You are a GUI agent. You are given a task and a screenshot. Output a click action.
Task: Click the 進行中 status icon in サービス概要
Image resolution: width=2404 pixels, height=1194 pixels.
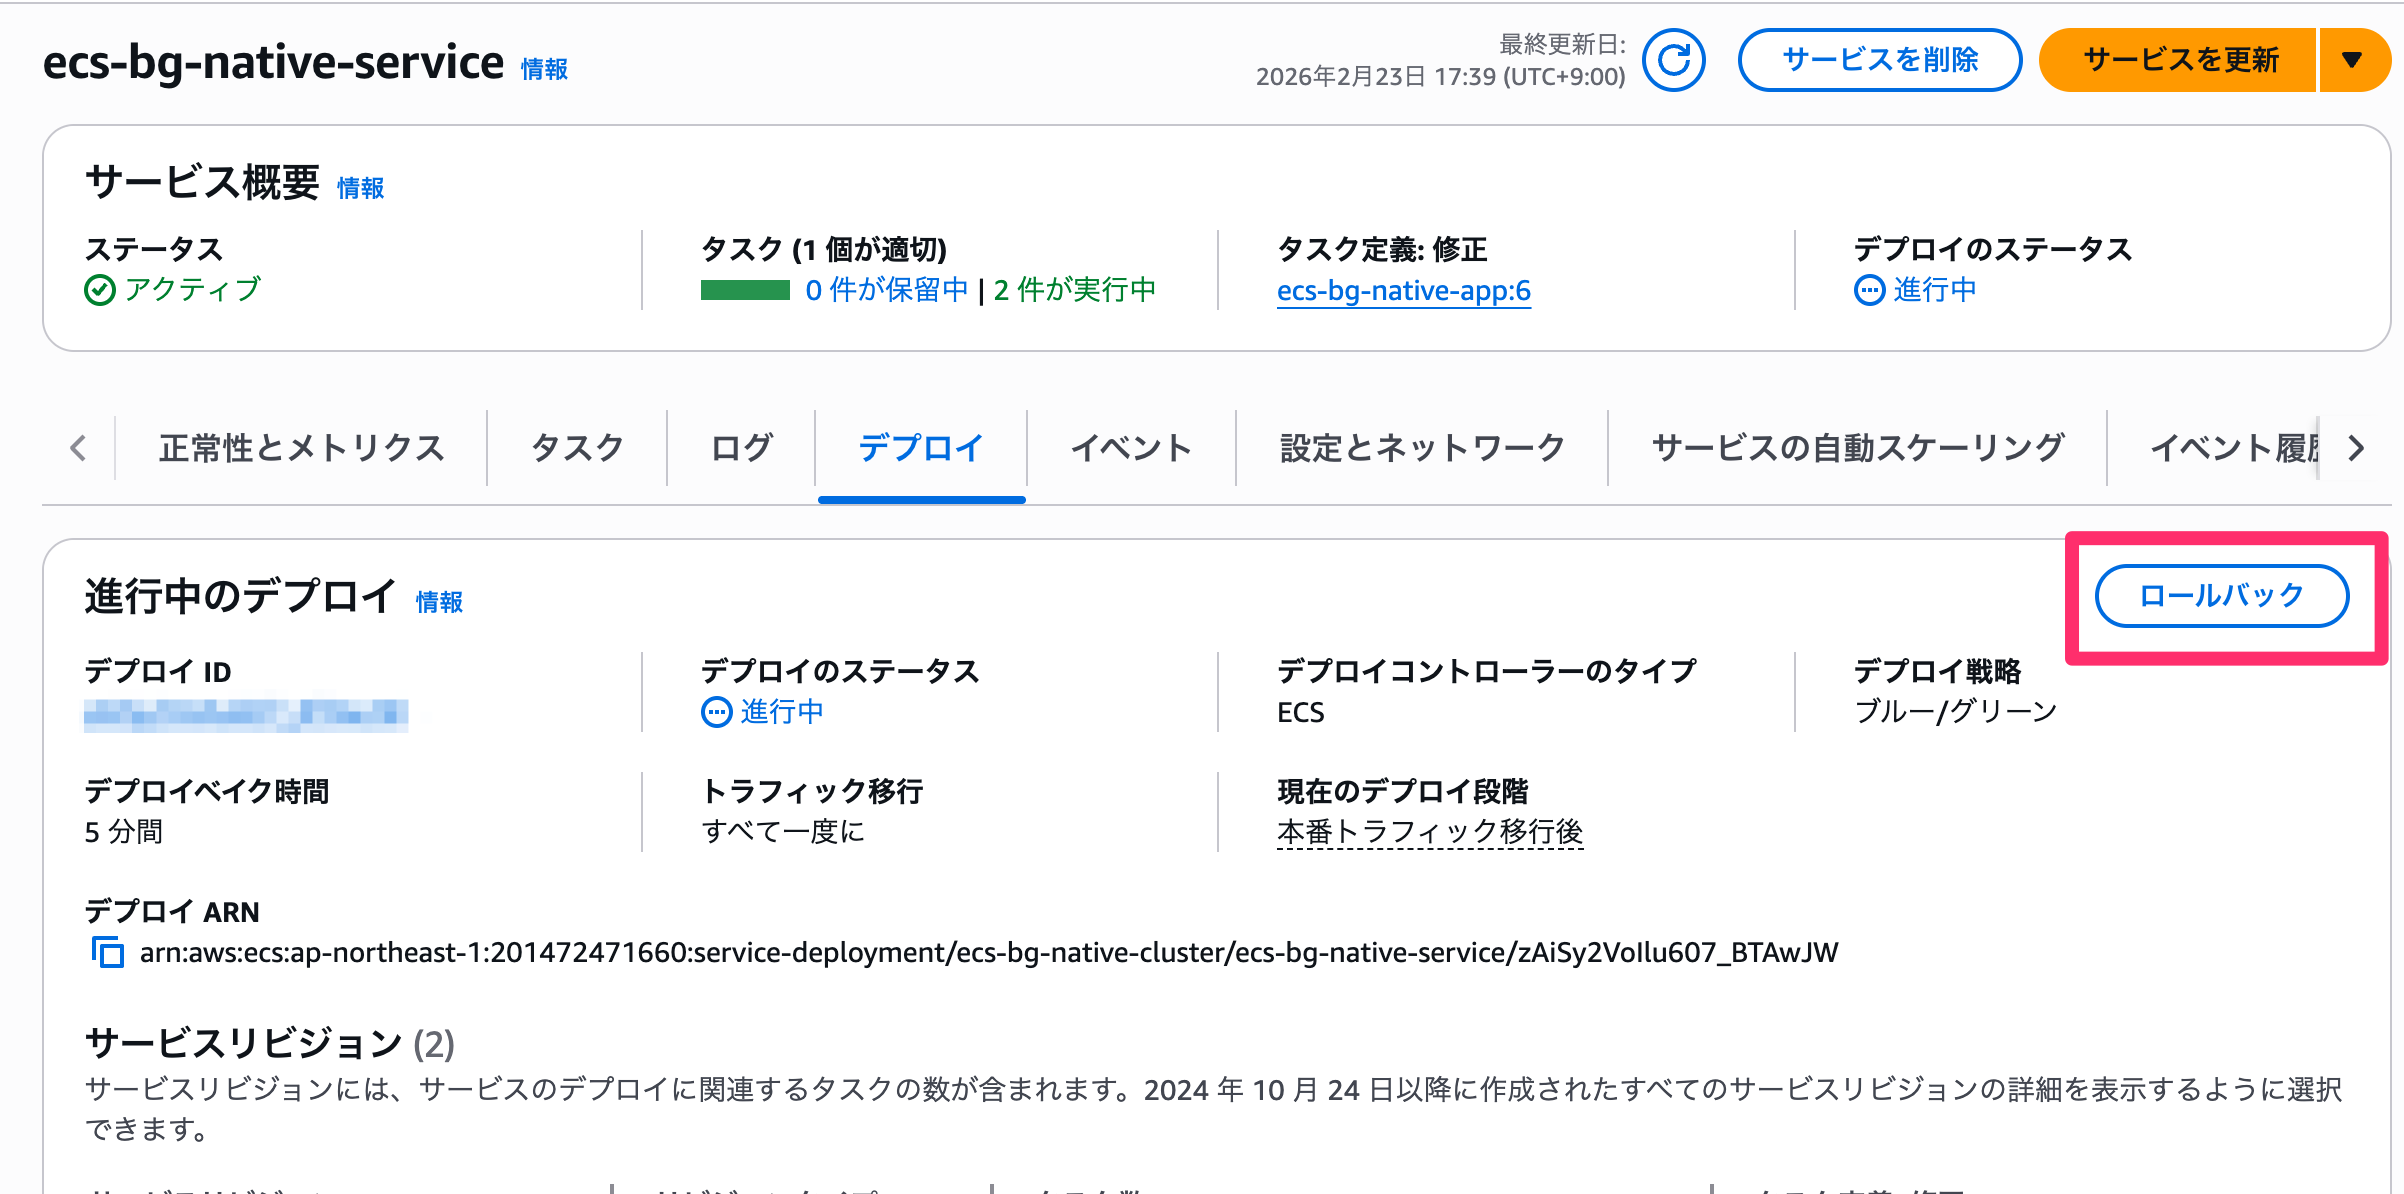pyautogui.click(x=1869, y=291)
